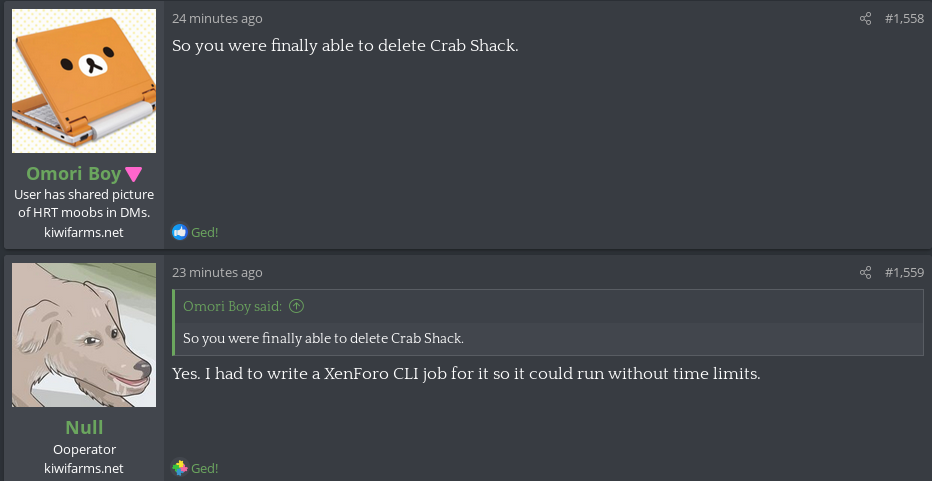This screenshot has width=932, height=481.
Task: Click the pink triangle badge beside Omori Boy
Action: point(134,175)
